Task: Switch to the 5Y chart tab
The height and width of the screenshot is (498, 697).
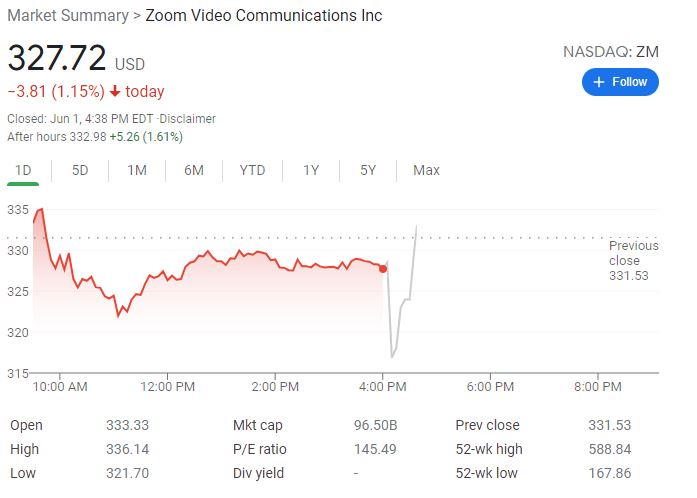Action: [x=368, y=170]
